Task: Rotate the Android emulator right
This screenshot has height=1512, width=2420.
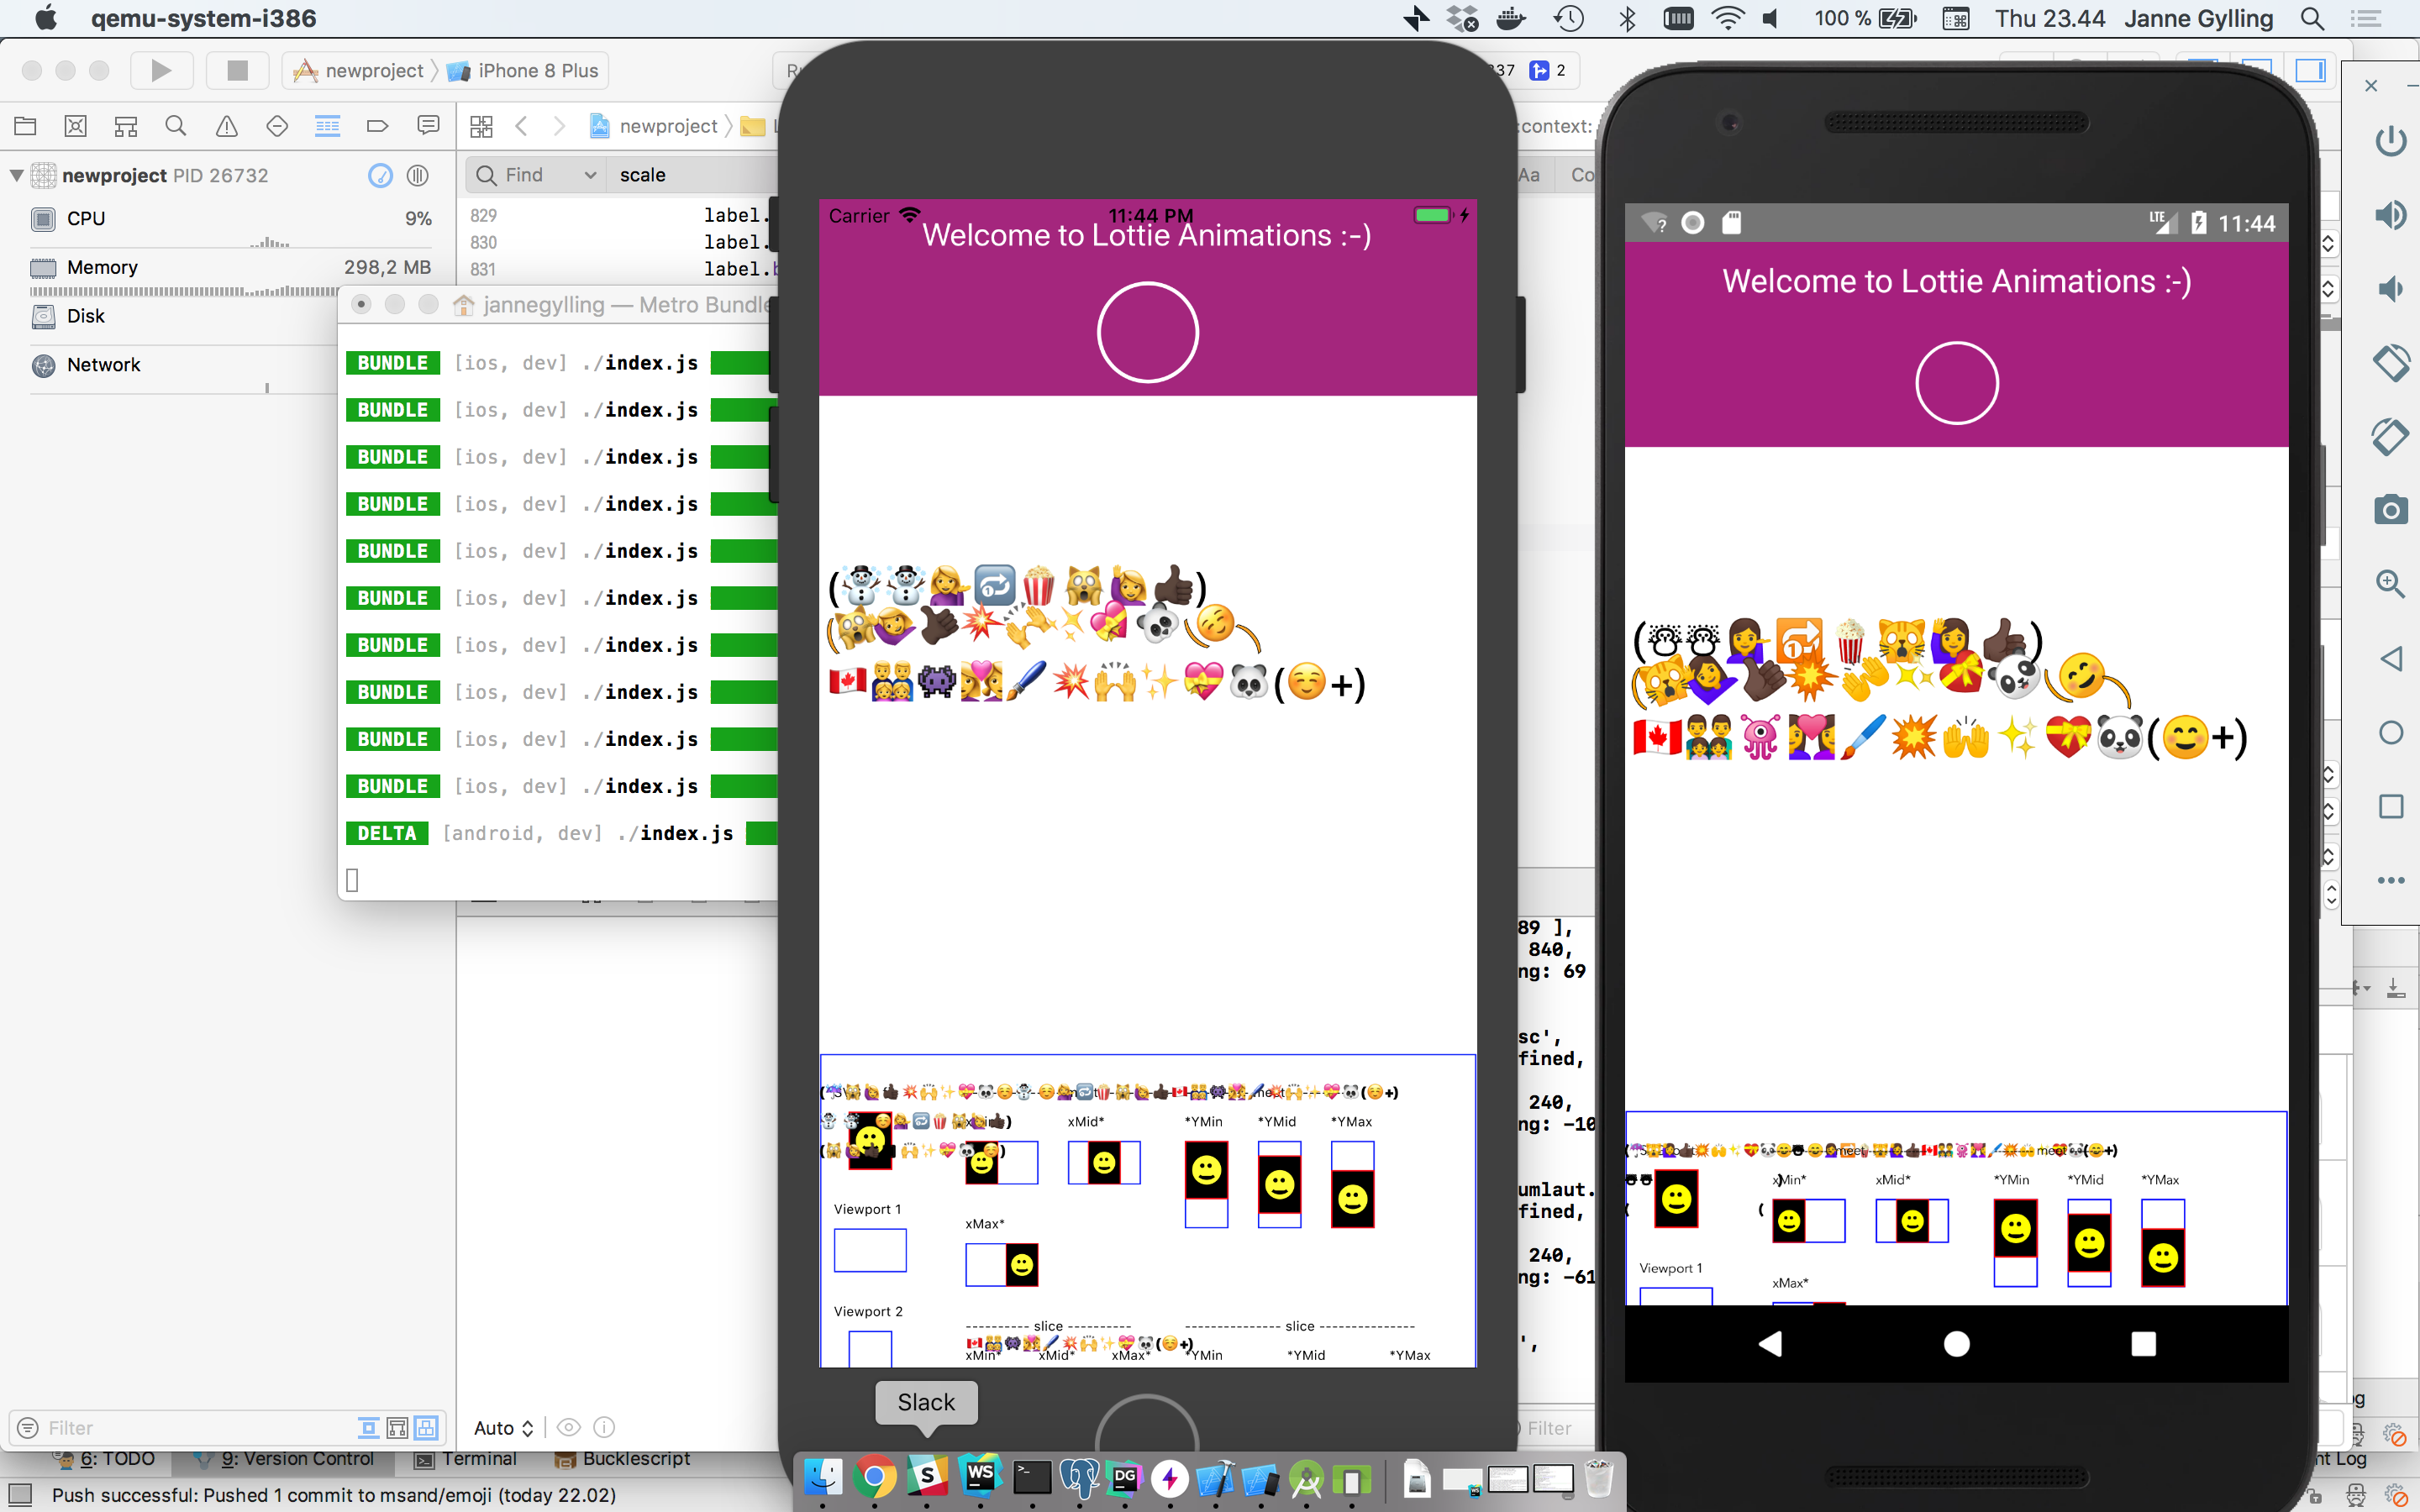Action: pos(2391,436)
